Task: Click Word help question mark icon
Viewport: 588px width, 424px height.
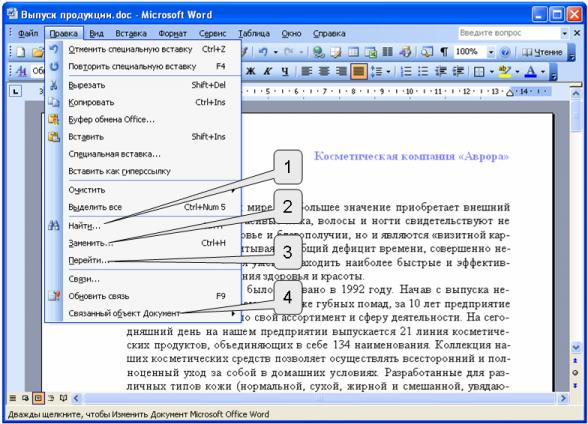Action: 505,52
